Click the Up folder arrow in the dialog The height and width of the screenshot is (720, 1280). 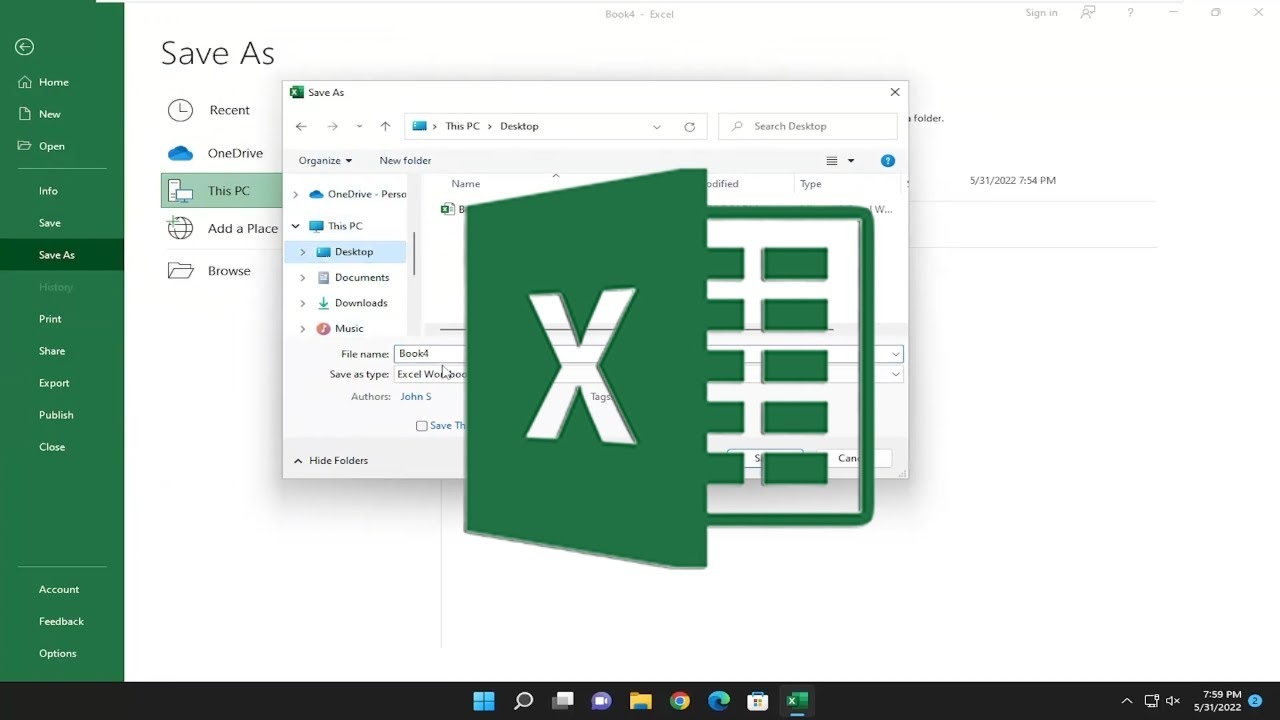click(385, 127)
